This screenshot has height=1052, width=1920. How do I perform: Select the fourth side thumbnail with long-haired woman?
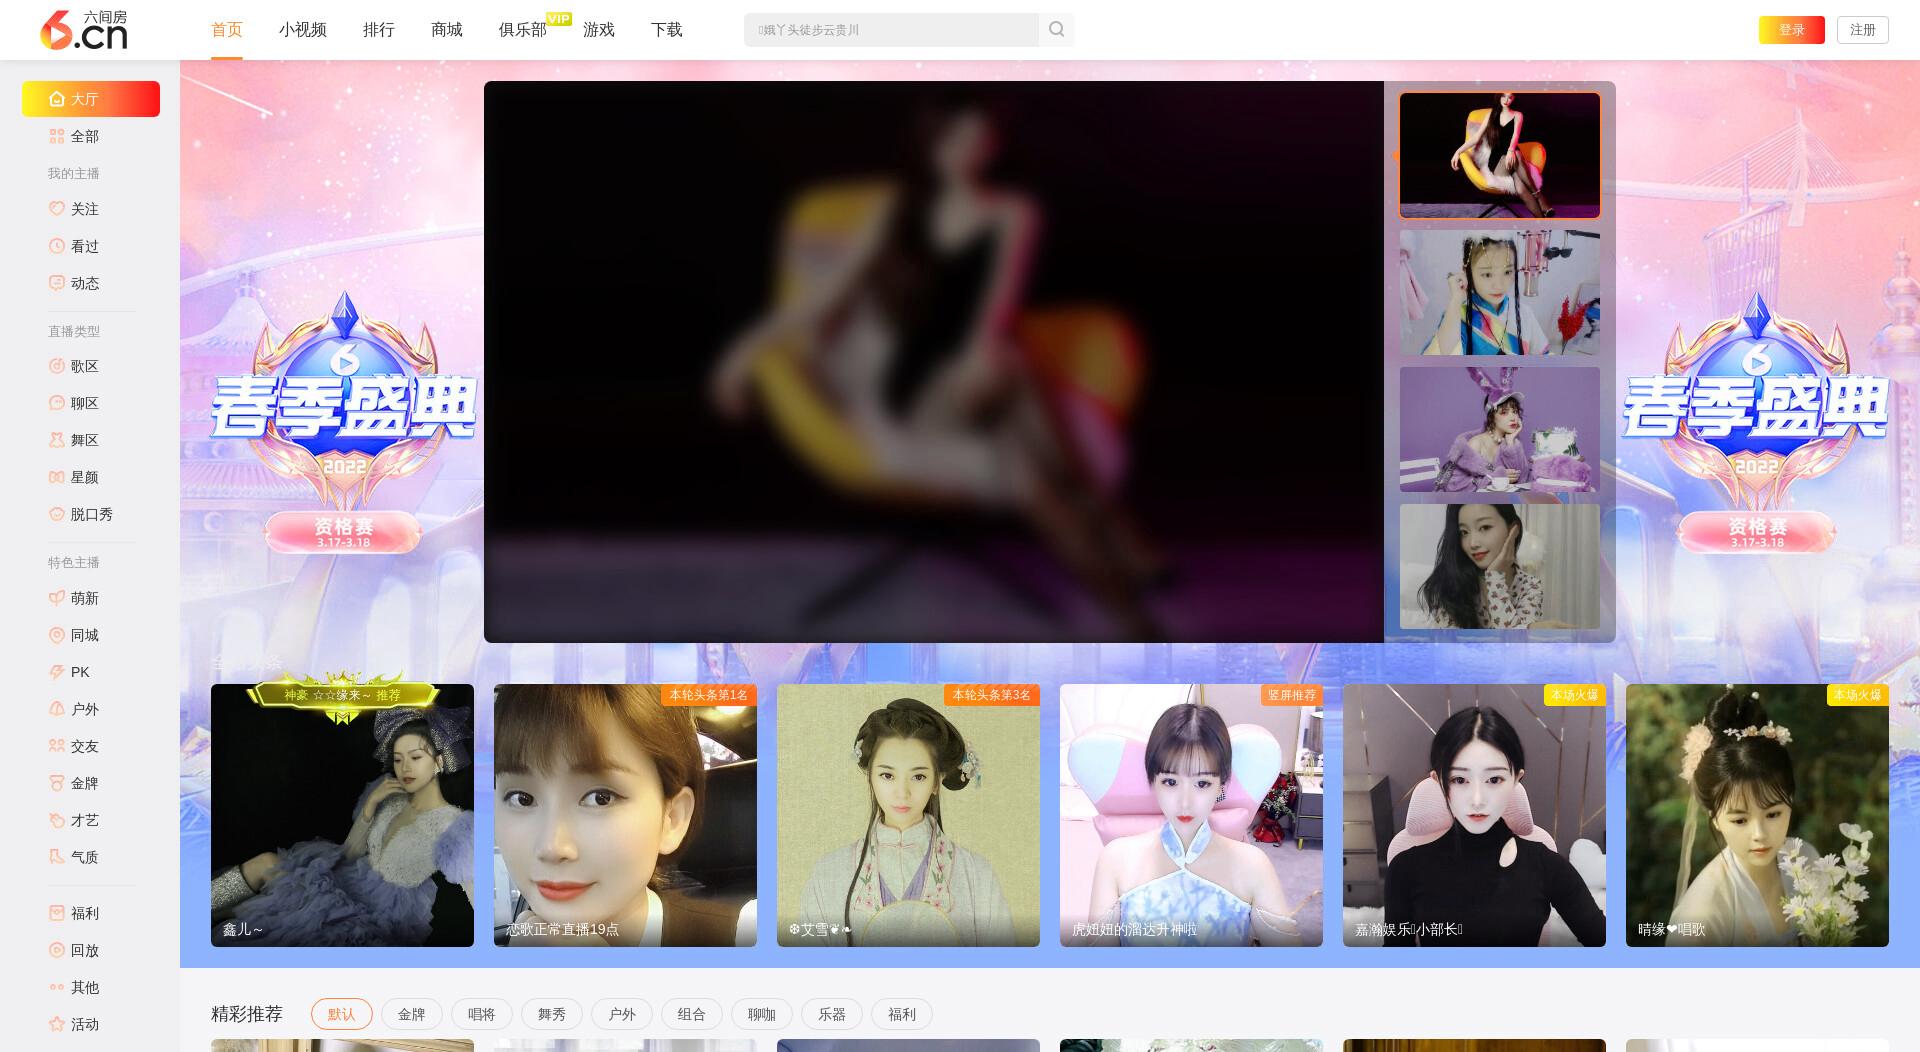[x=1500, y=566]
